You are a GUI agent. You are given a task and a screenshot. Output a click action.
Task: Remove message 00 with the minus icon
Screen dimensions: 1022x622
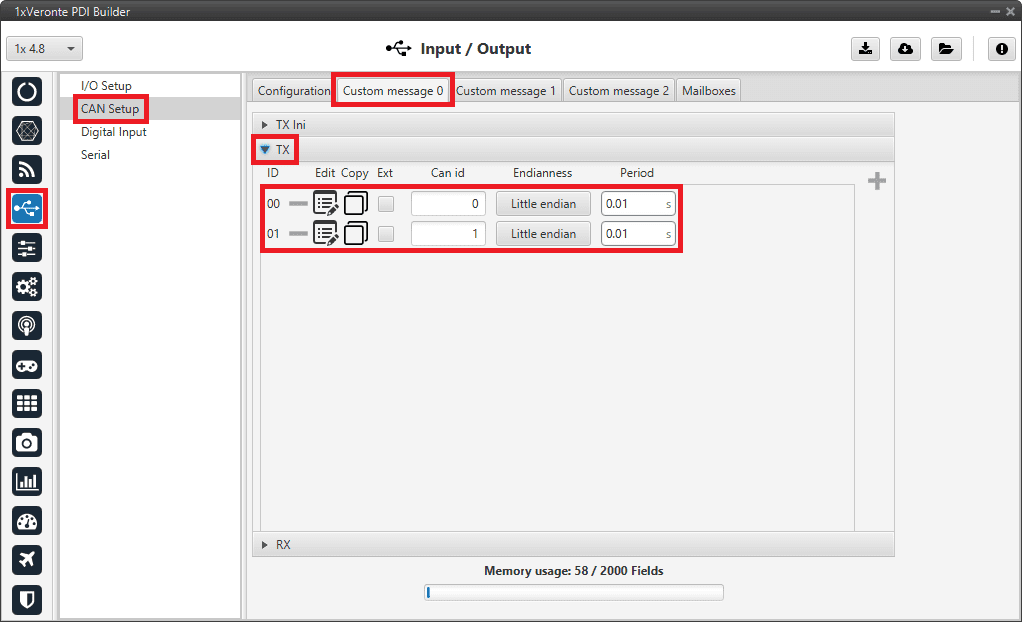tap(299, 204)
